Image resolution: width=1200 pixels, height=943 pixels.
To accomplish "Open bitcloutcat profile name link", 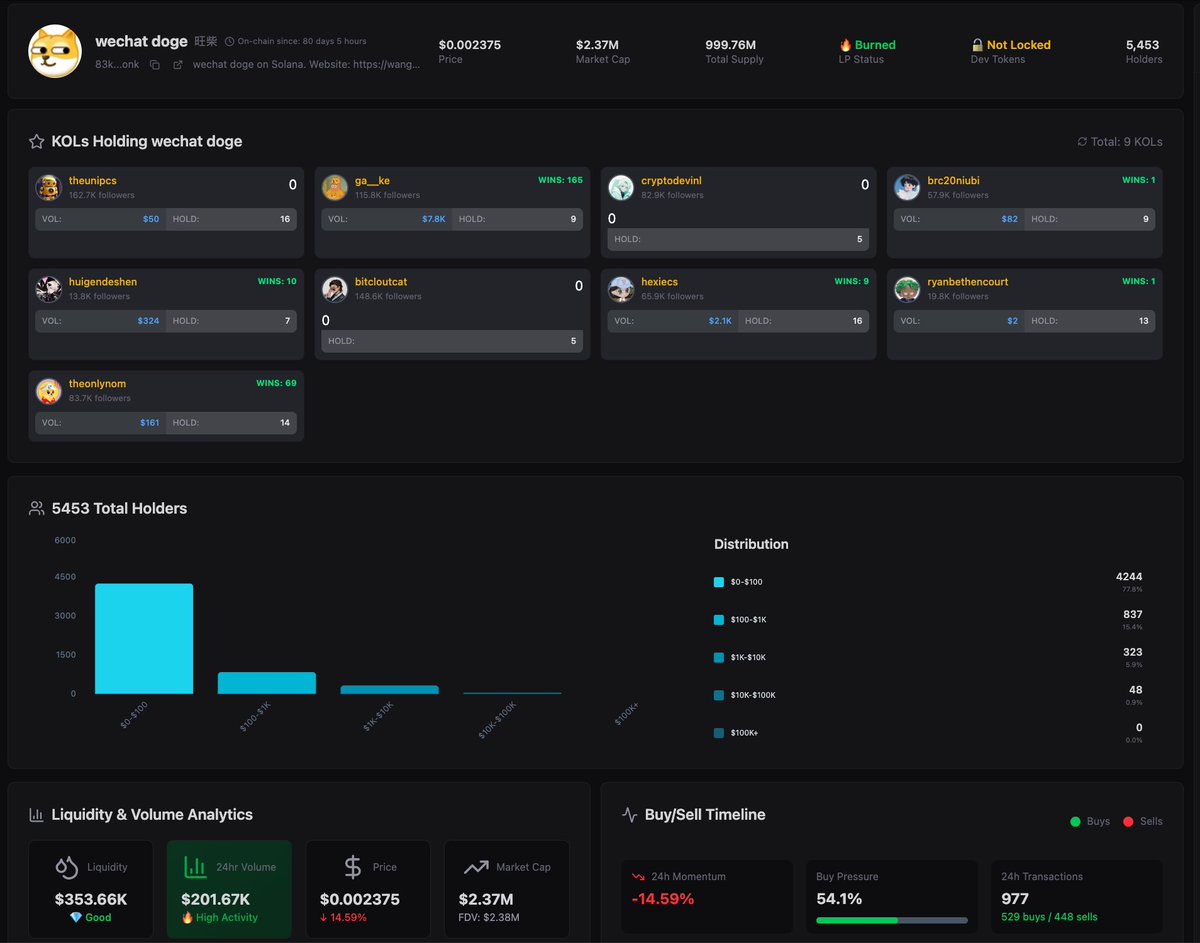I will [x=381, y=282].
